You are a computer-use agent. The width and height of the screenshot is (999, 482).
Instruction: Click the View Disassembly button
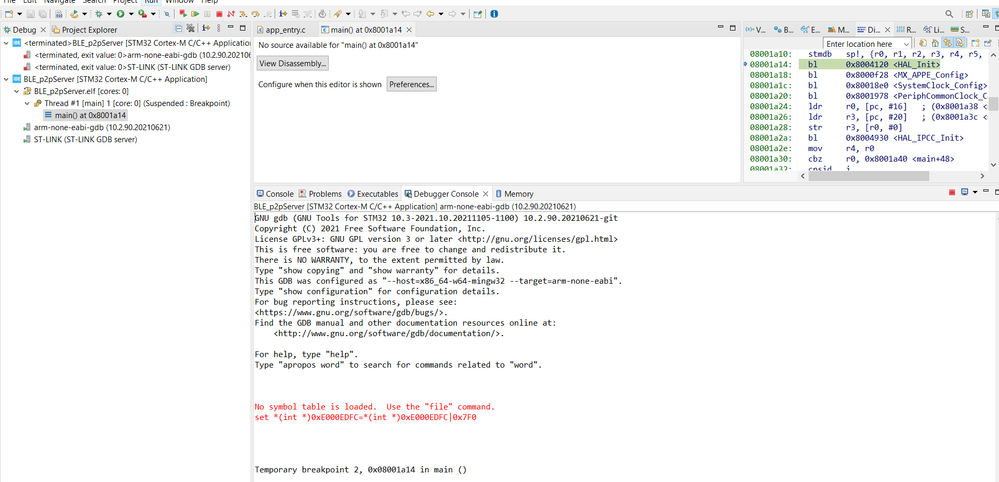tap(292, 64)
